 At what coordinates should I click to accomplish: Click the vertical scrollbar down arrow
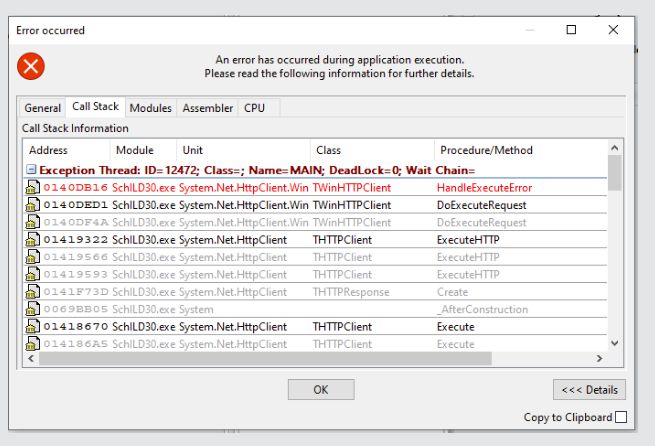pos(614,343)
